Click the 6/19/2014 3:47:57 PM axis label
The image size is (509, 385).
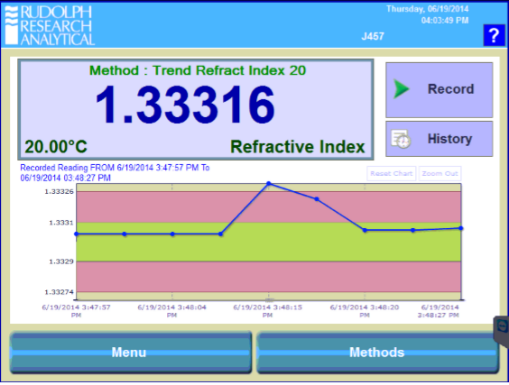(x=76, y=311)
